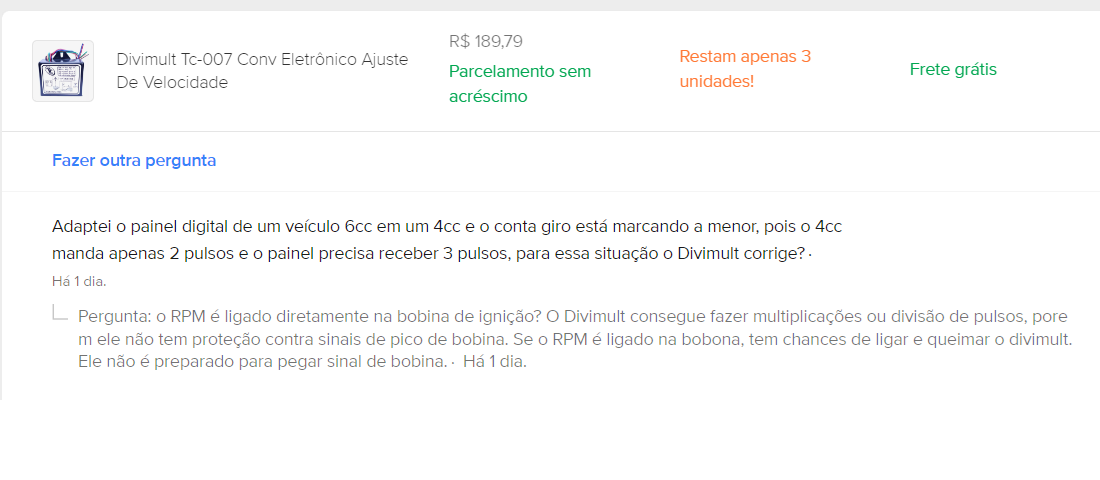Open the Divimult product thumbnail image
The height and width of the screenshot is (480, 1100).
coord(63,71)
